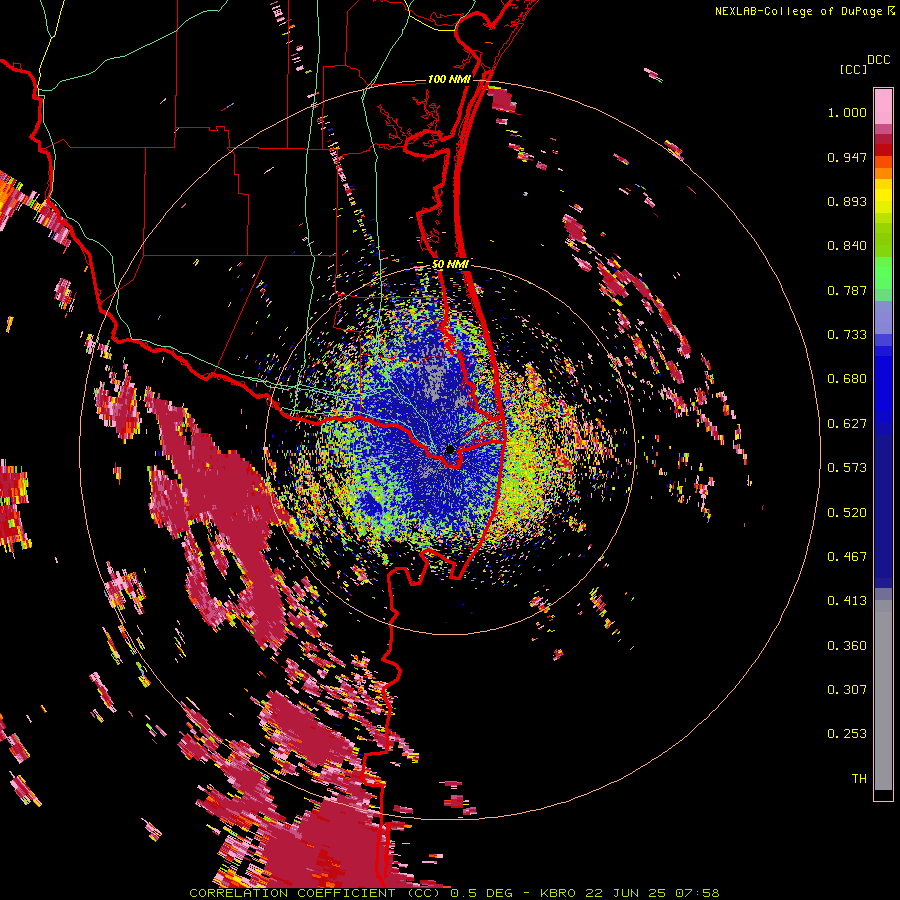Click the black KBRO radar site dot
Viewport: 900px width, 900px height.
pos(450,449)
